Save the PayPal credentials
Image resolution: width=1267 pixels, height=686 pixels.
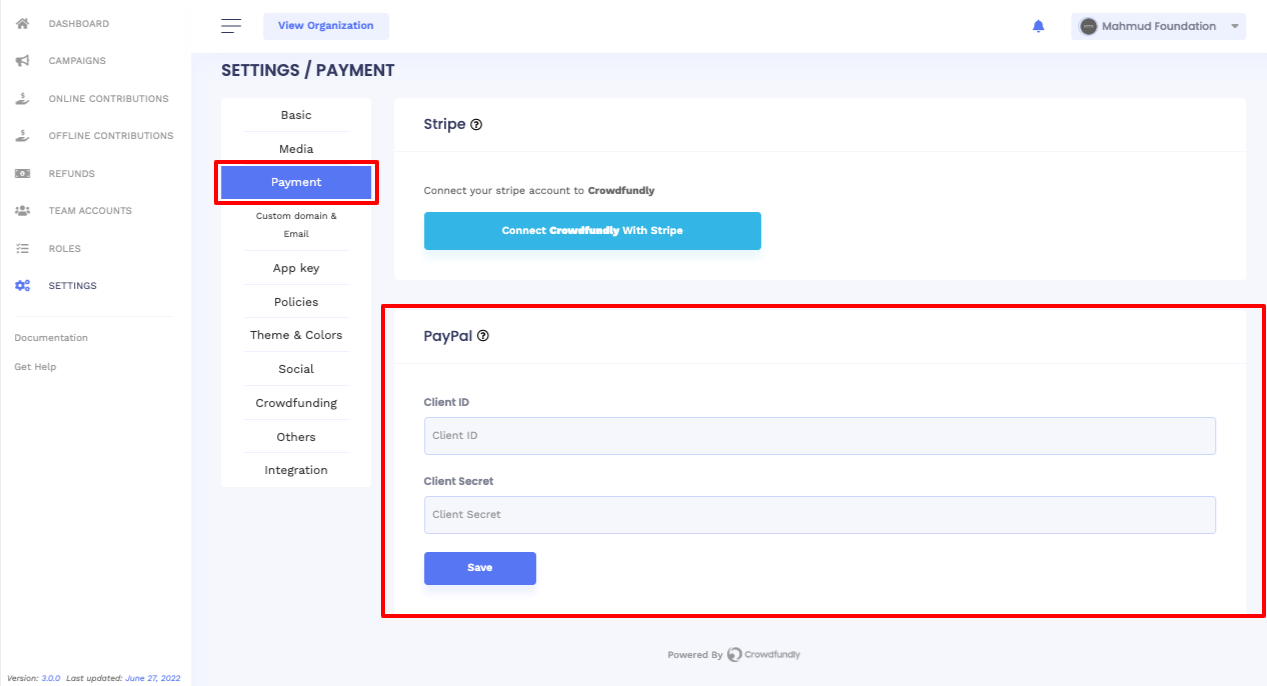tap(480, 568)
